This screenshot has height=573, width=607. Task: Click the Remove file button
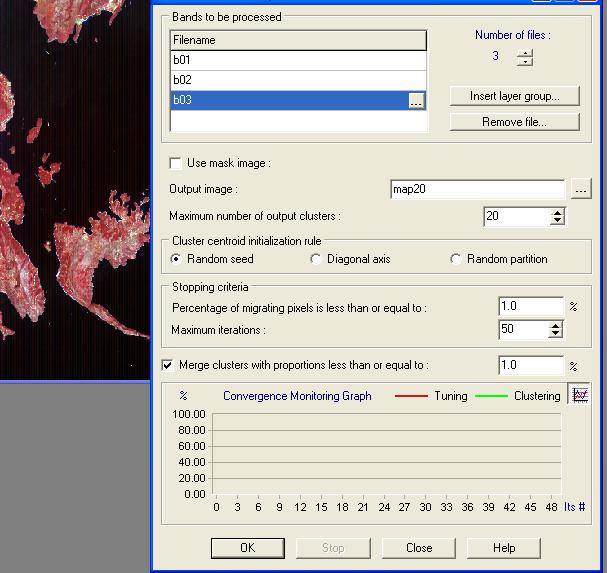point(514,122)
